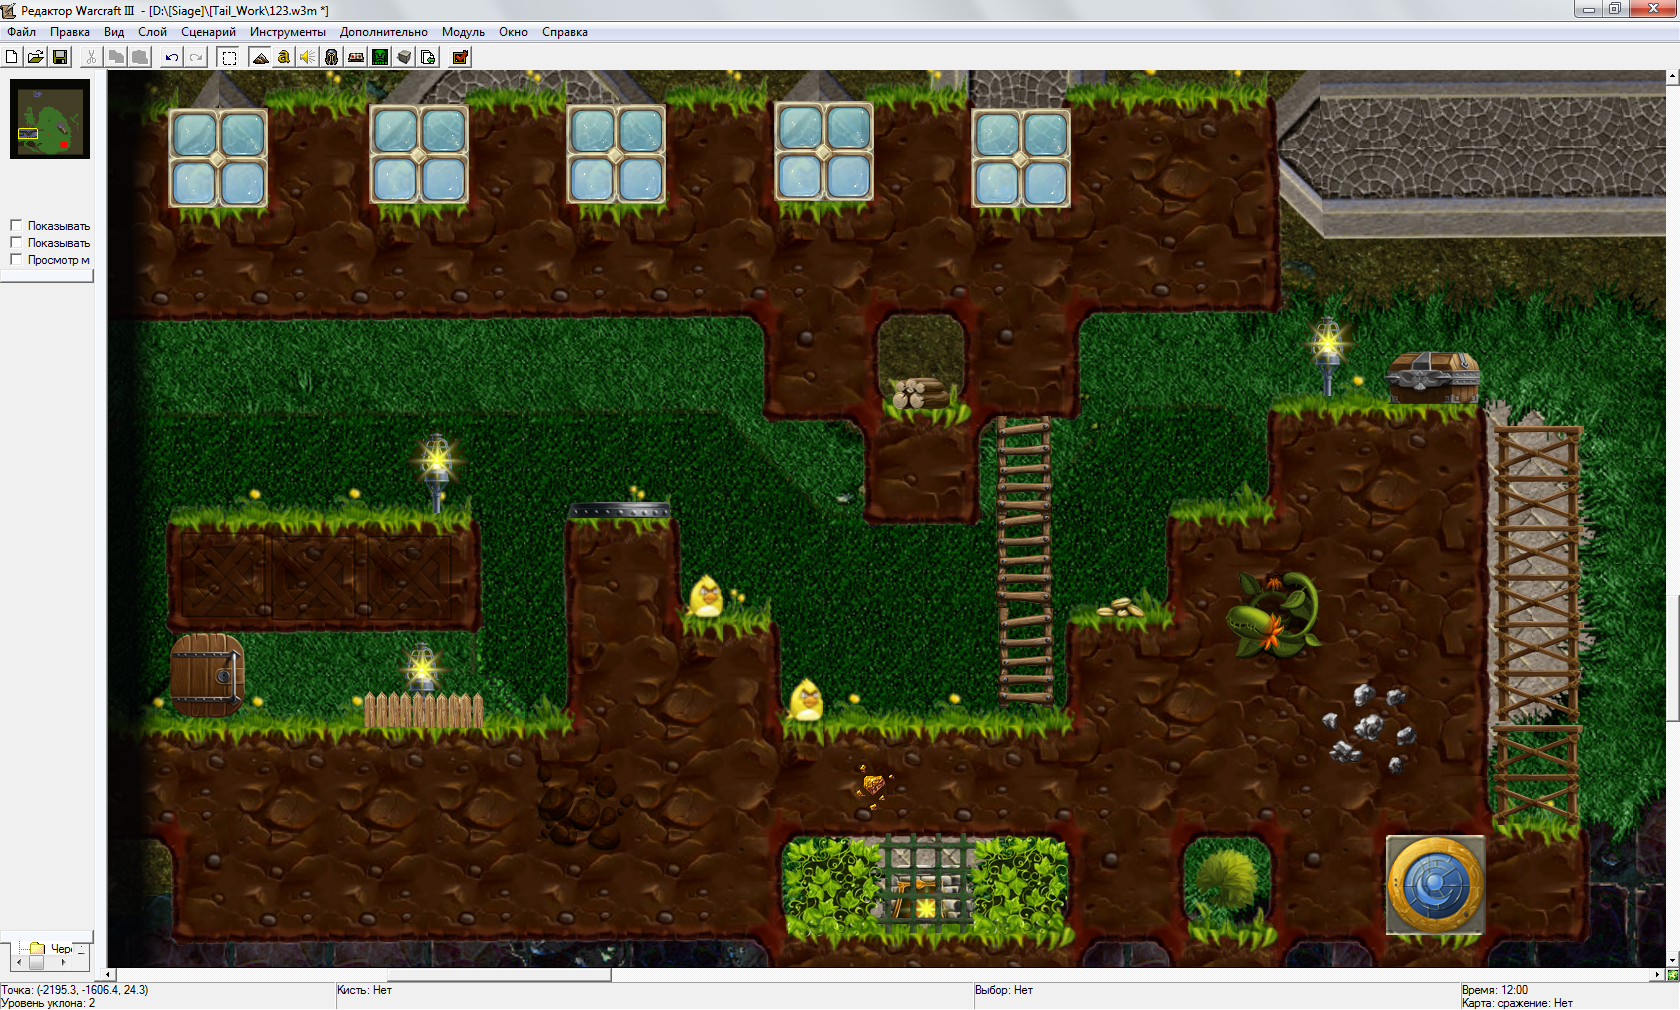The width and height of the screenshot is (1680, 1010).
Task: Open the Object manager gray cube icon
Action: [x=404, y=57]
